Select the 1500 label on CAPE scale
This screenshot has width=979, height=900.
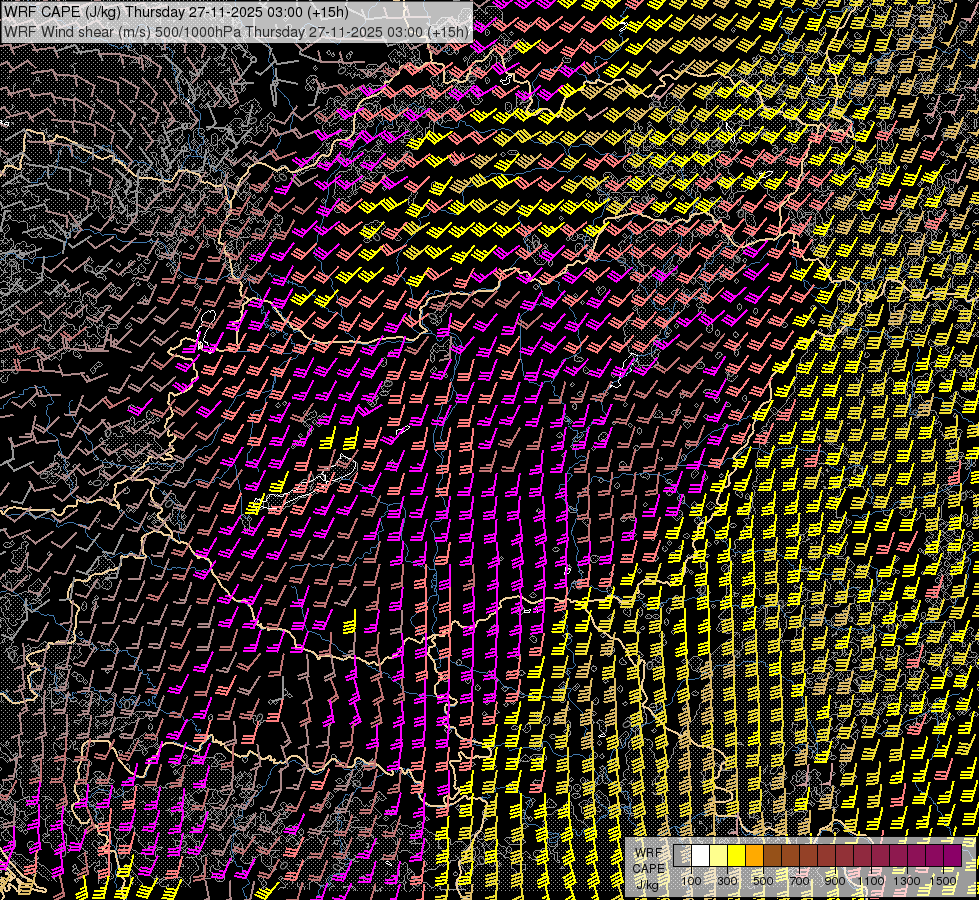click(943, 881)
